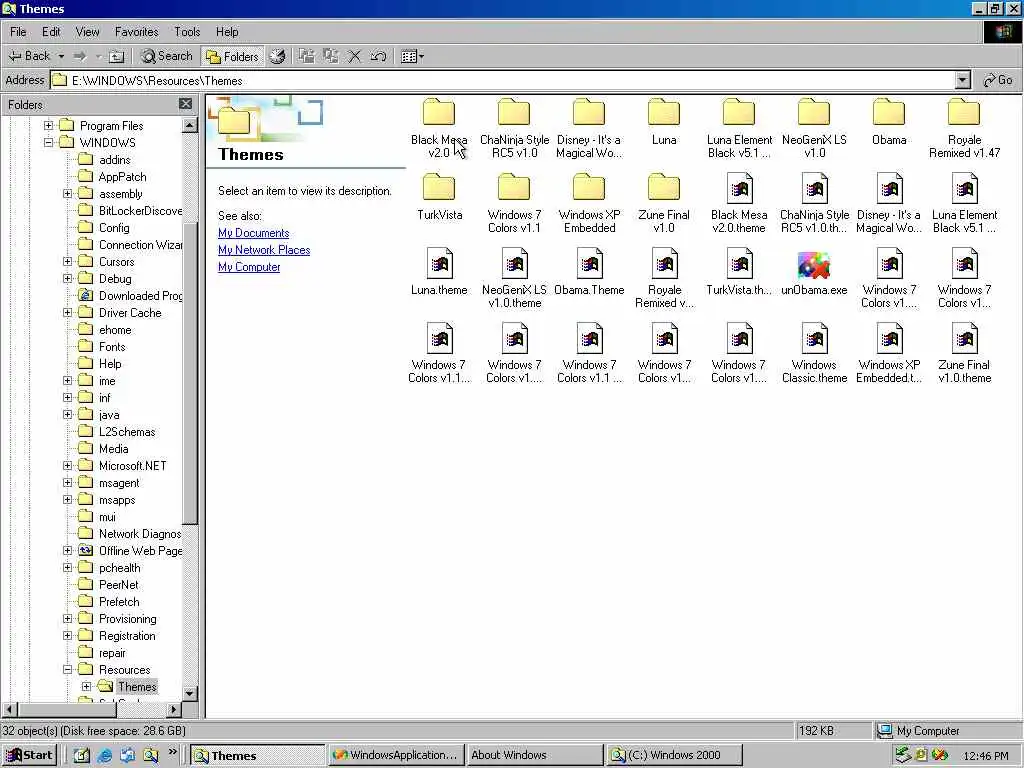The image size is (1024, 768).
Task: Open the View menu
Action: [x=88, y=32]
